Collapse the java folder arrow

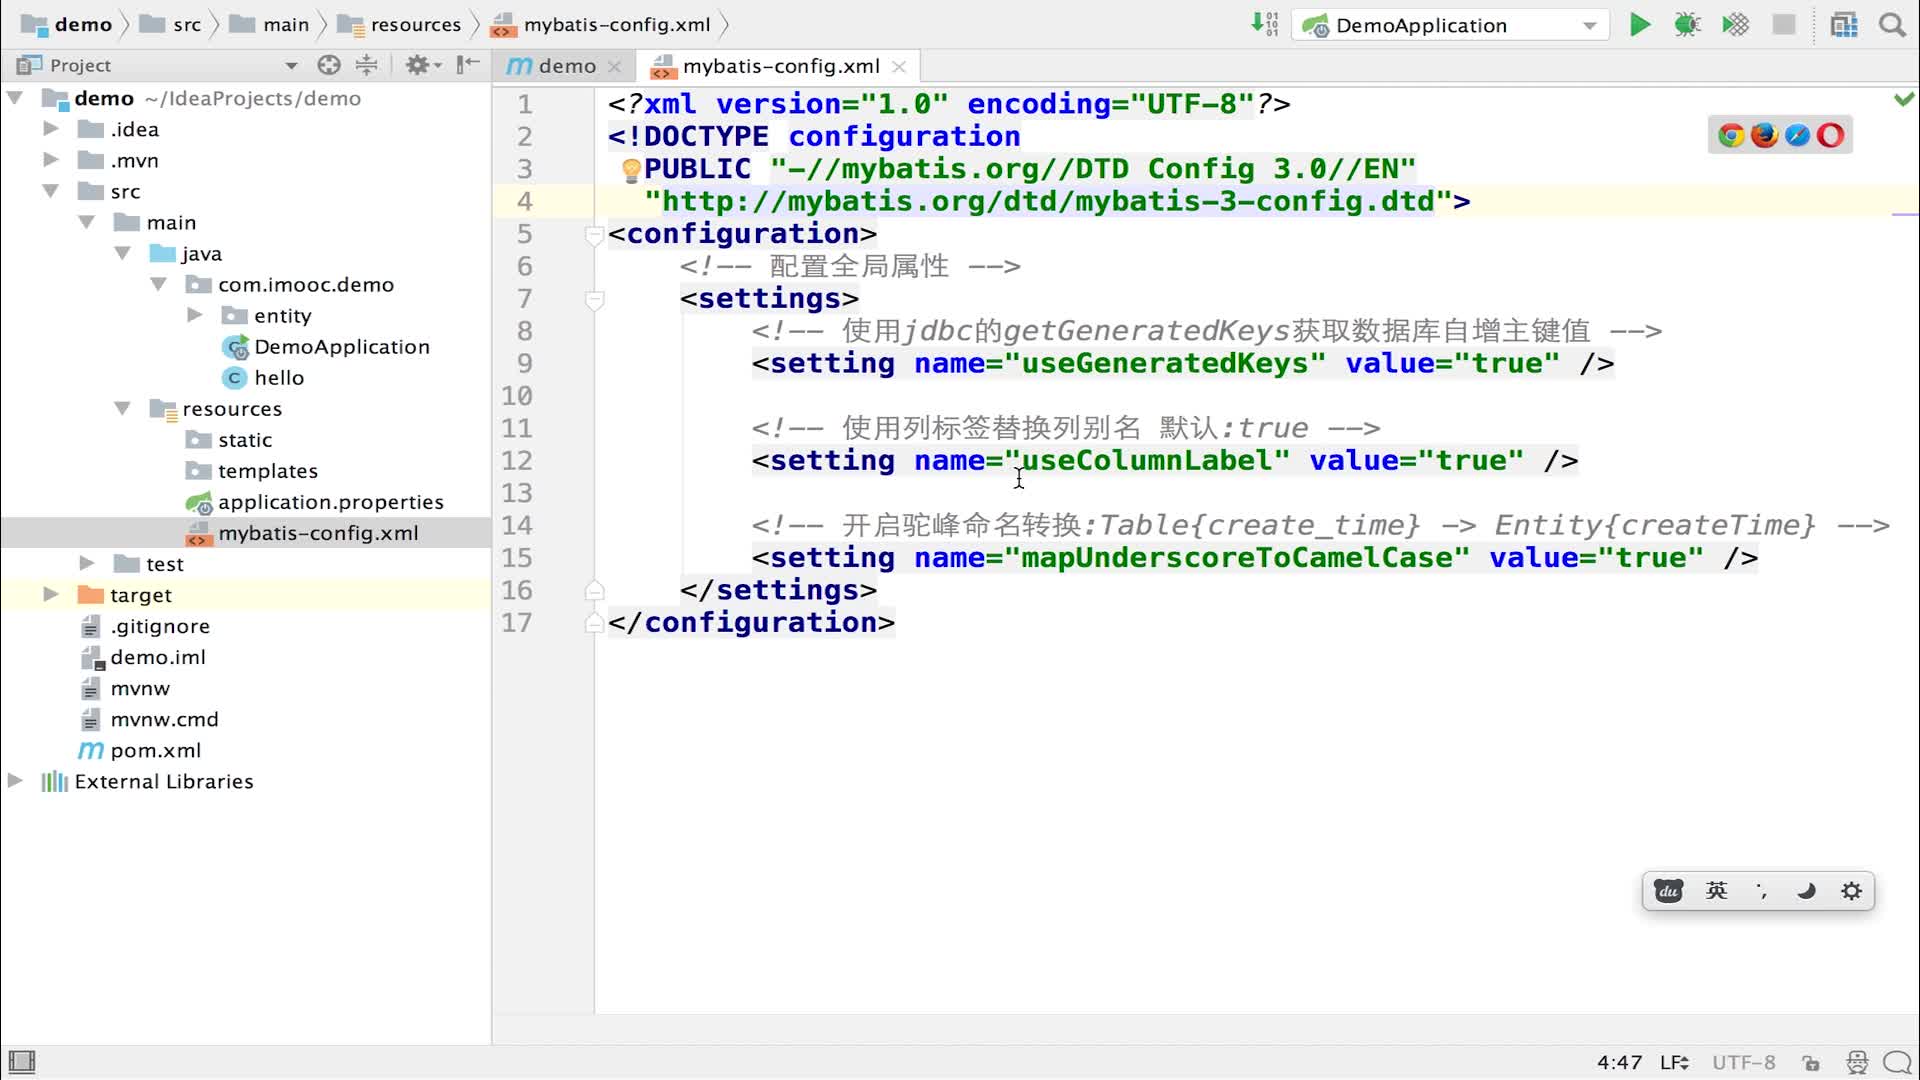122,253
